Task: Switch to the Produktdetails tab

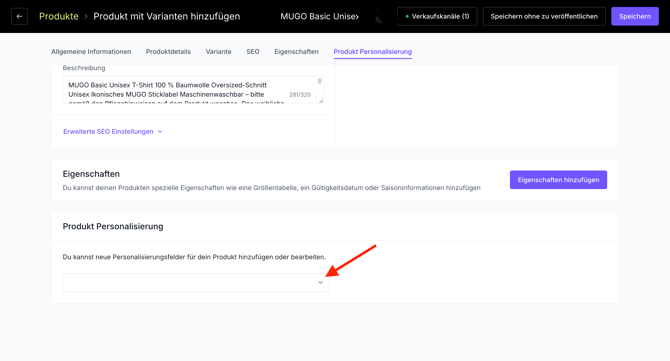Action: click(x=168, y=51)
